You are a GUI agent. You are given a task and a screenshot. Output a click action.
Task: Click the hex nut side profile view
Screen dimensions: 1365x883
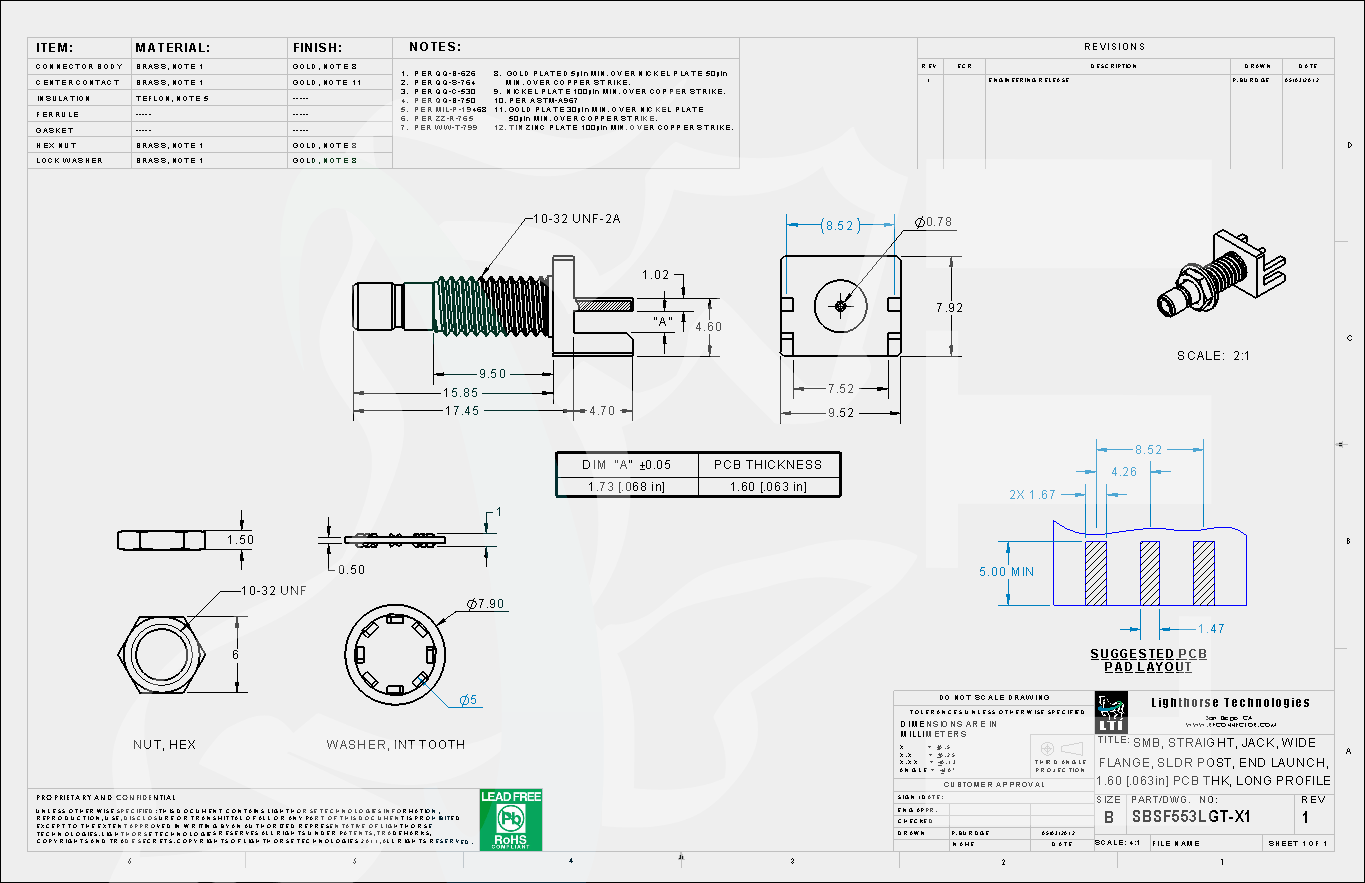[161, 540]
